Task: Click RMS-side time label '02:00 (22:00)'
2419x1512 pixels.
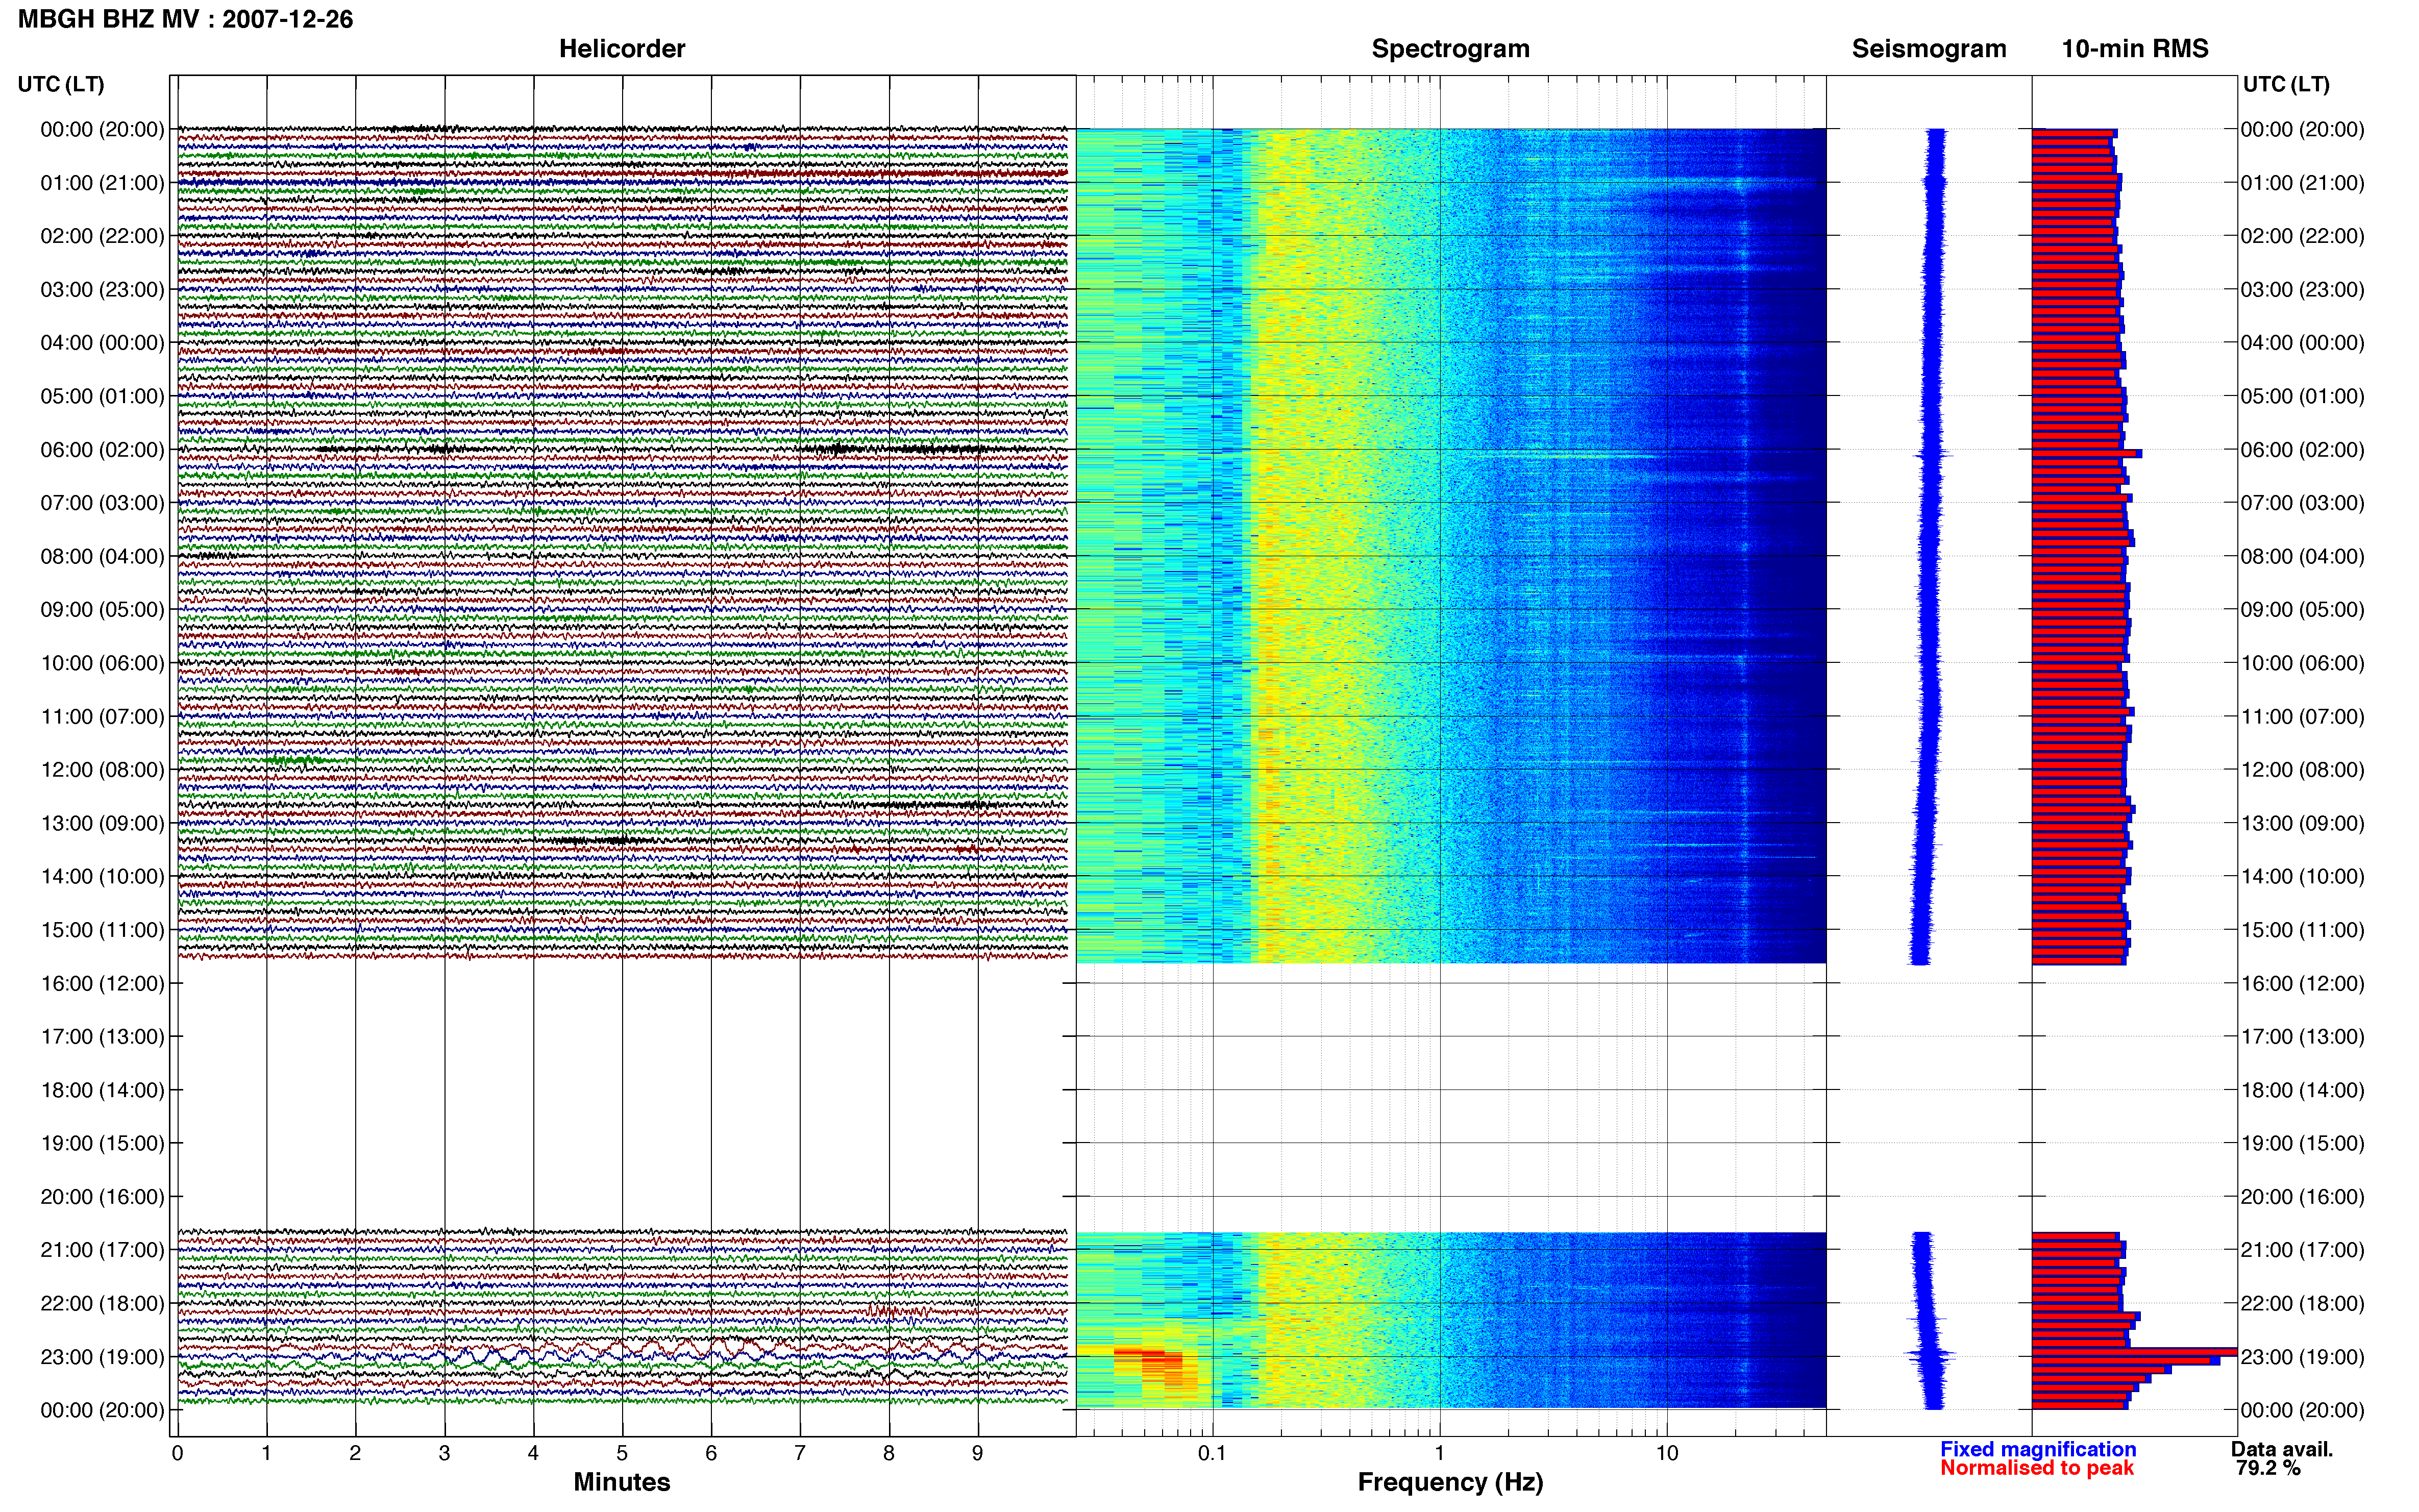Action: pyautogui.click(x=2302, y=236)
